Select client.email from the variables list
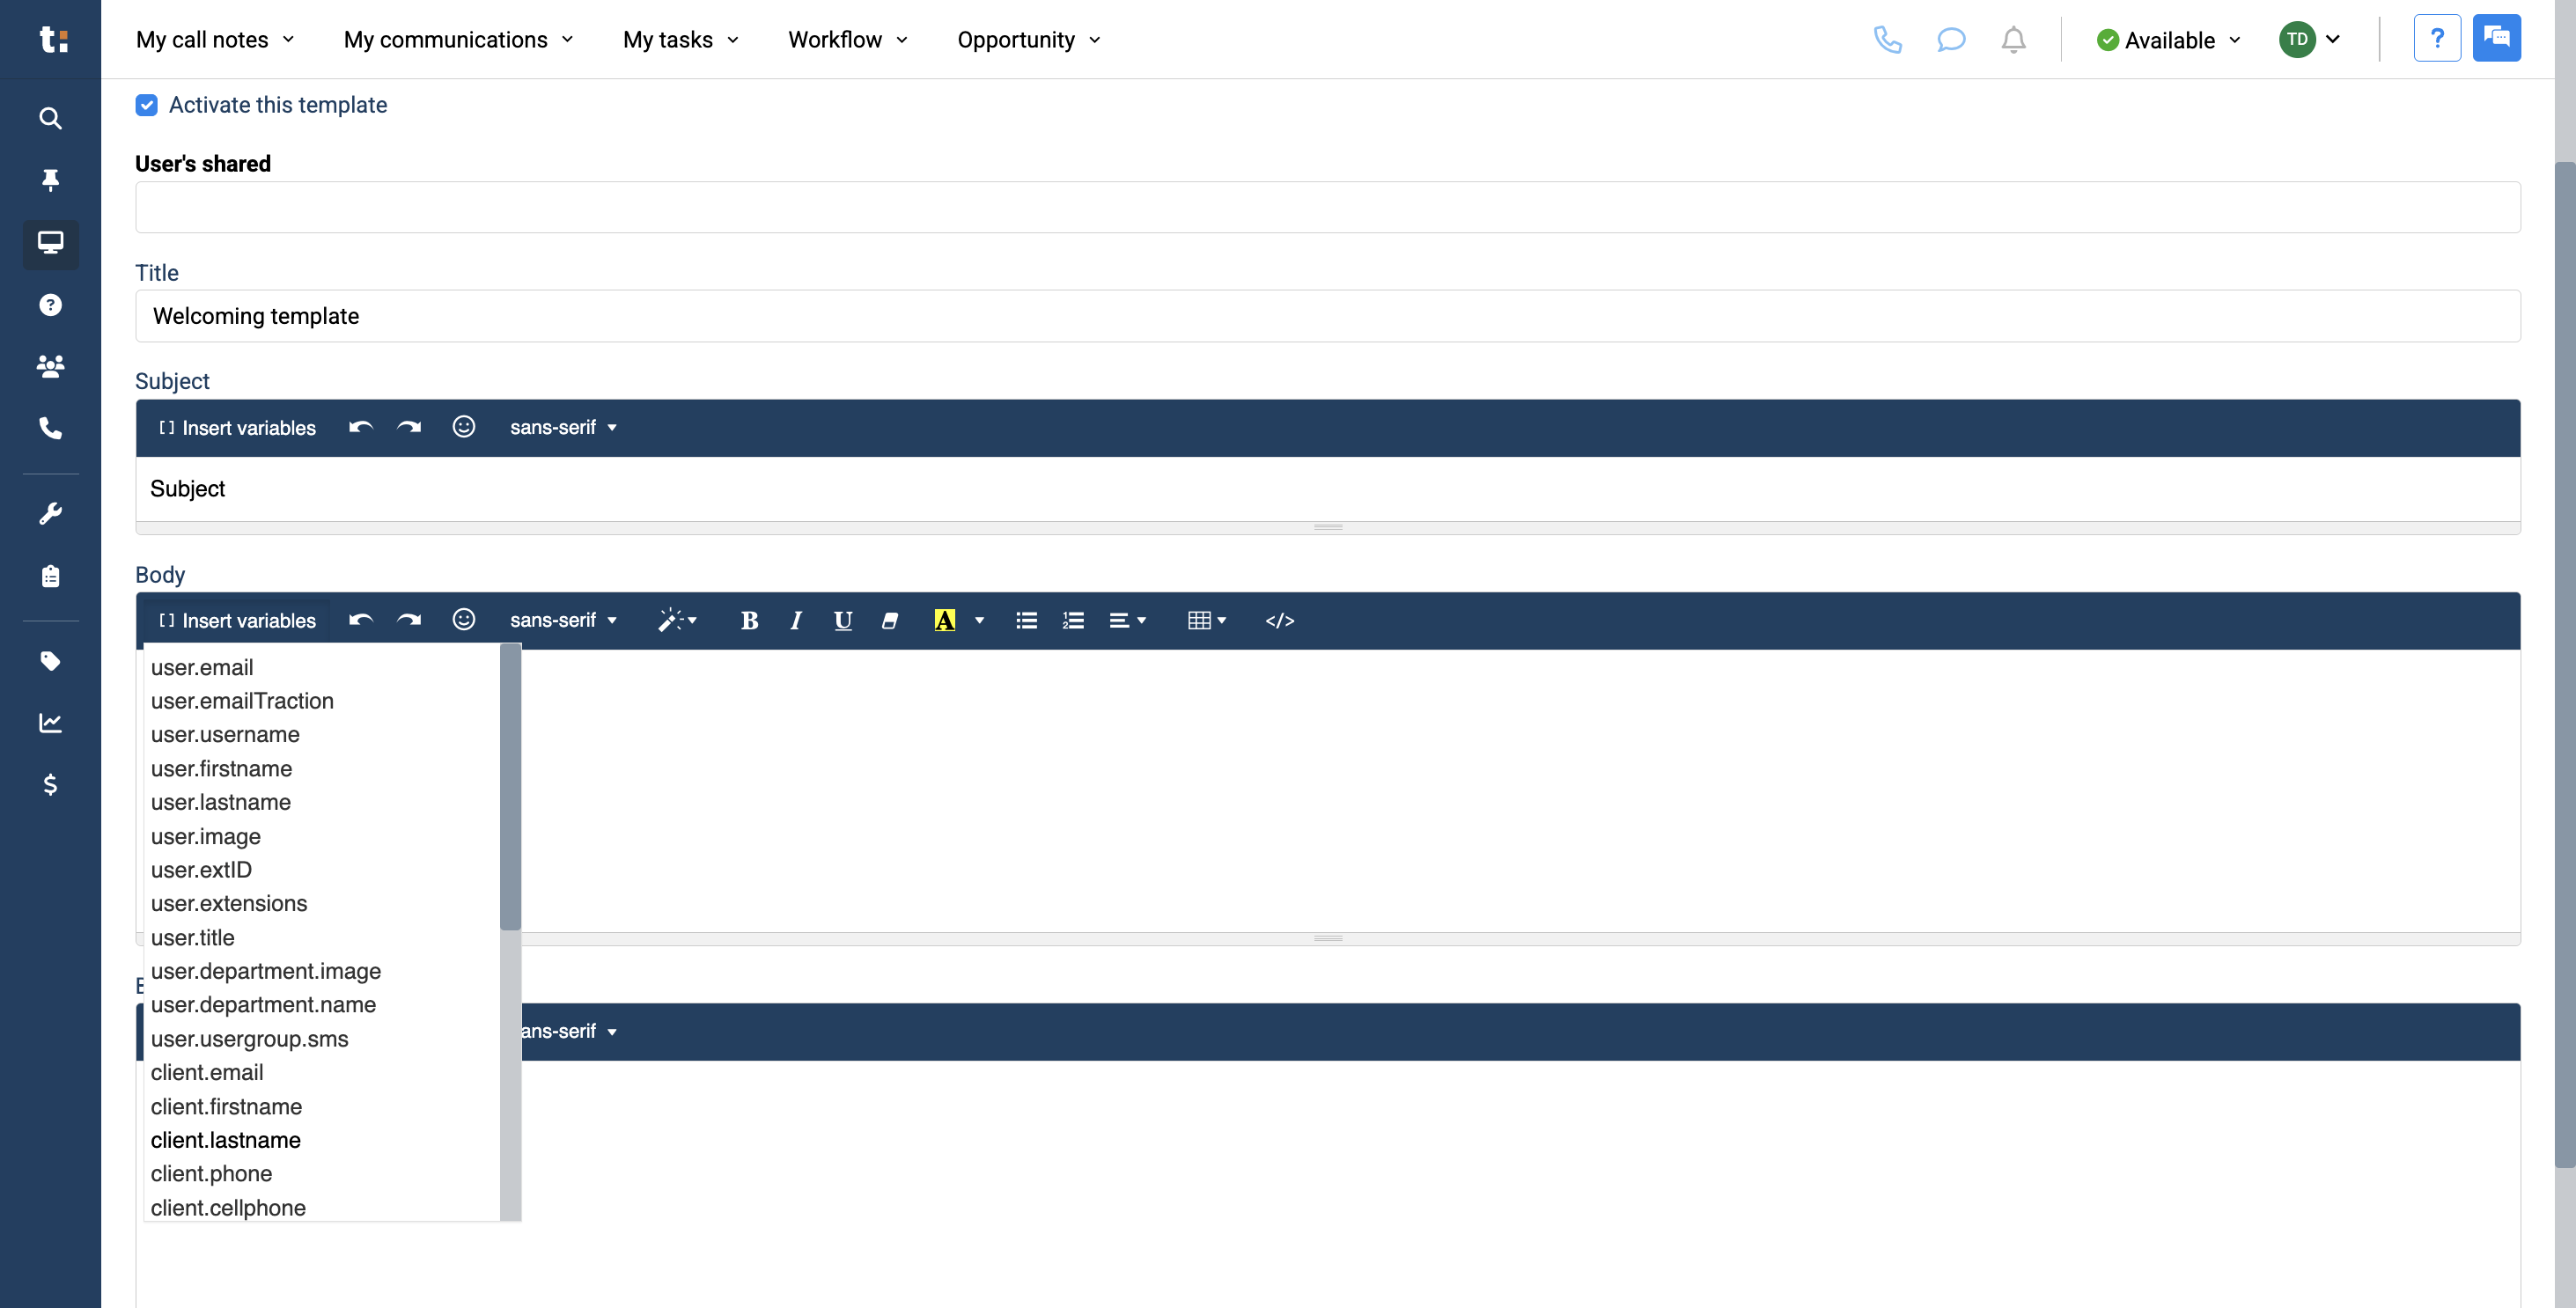Screen dimensions: 2576x1308 coord(207,1072)
